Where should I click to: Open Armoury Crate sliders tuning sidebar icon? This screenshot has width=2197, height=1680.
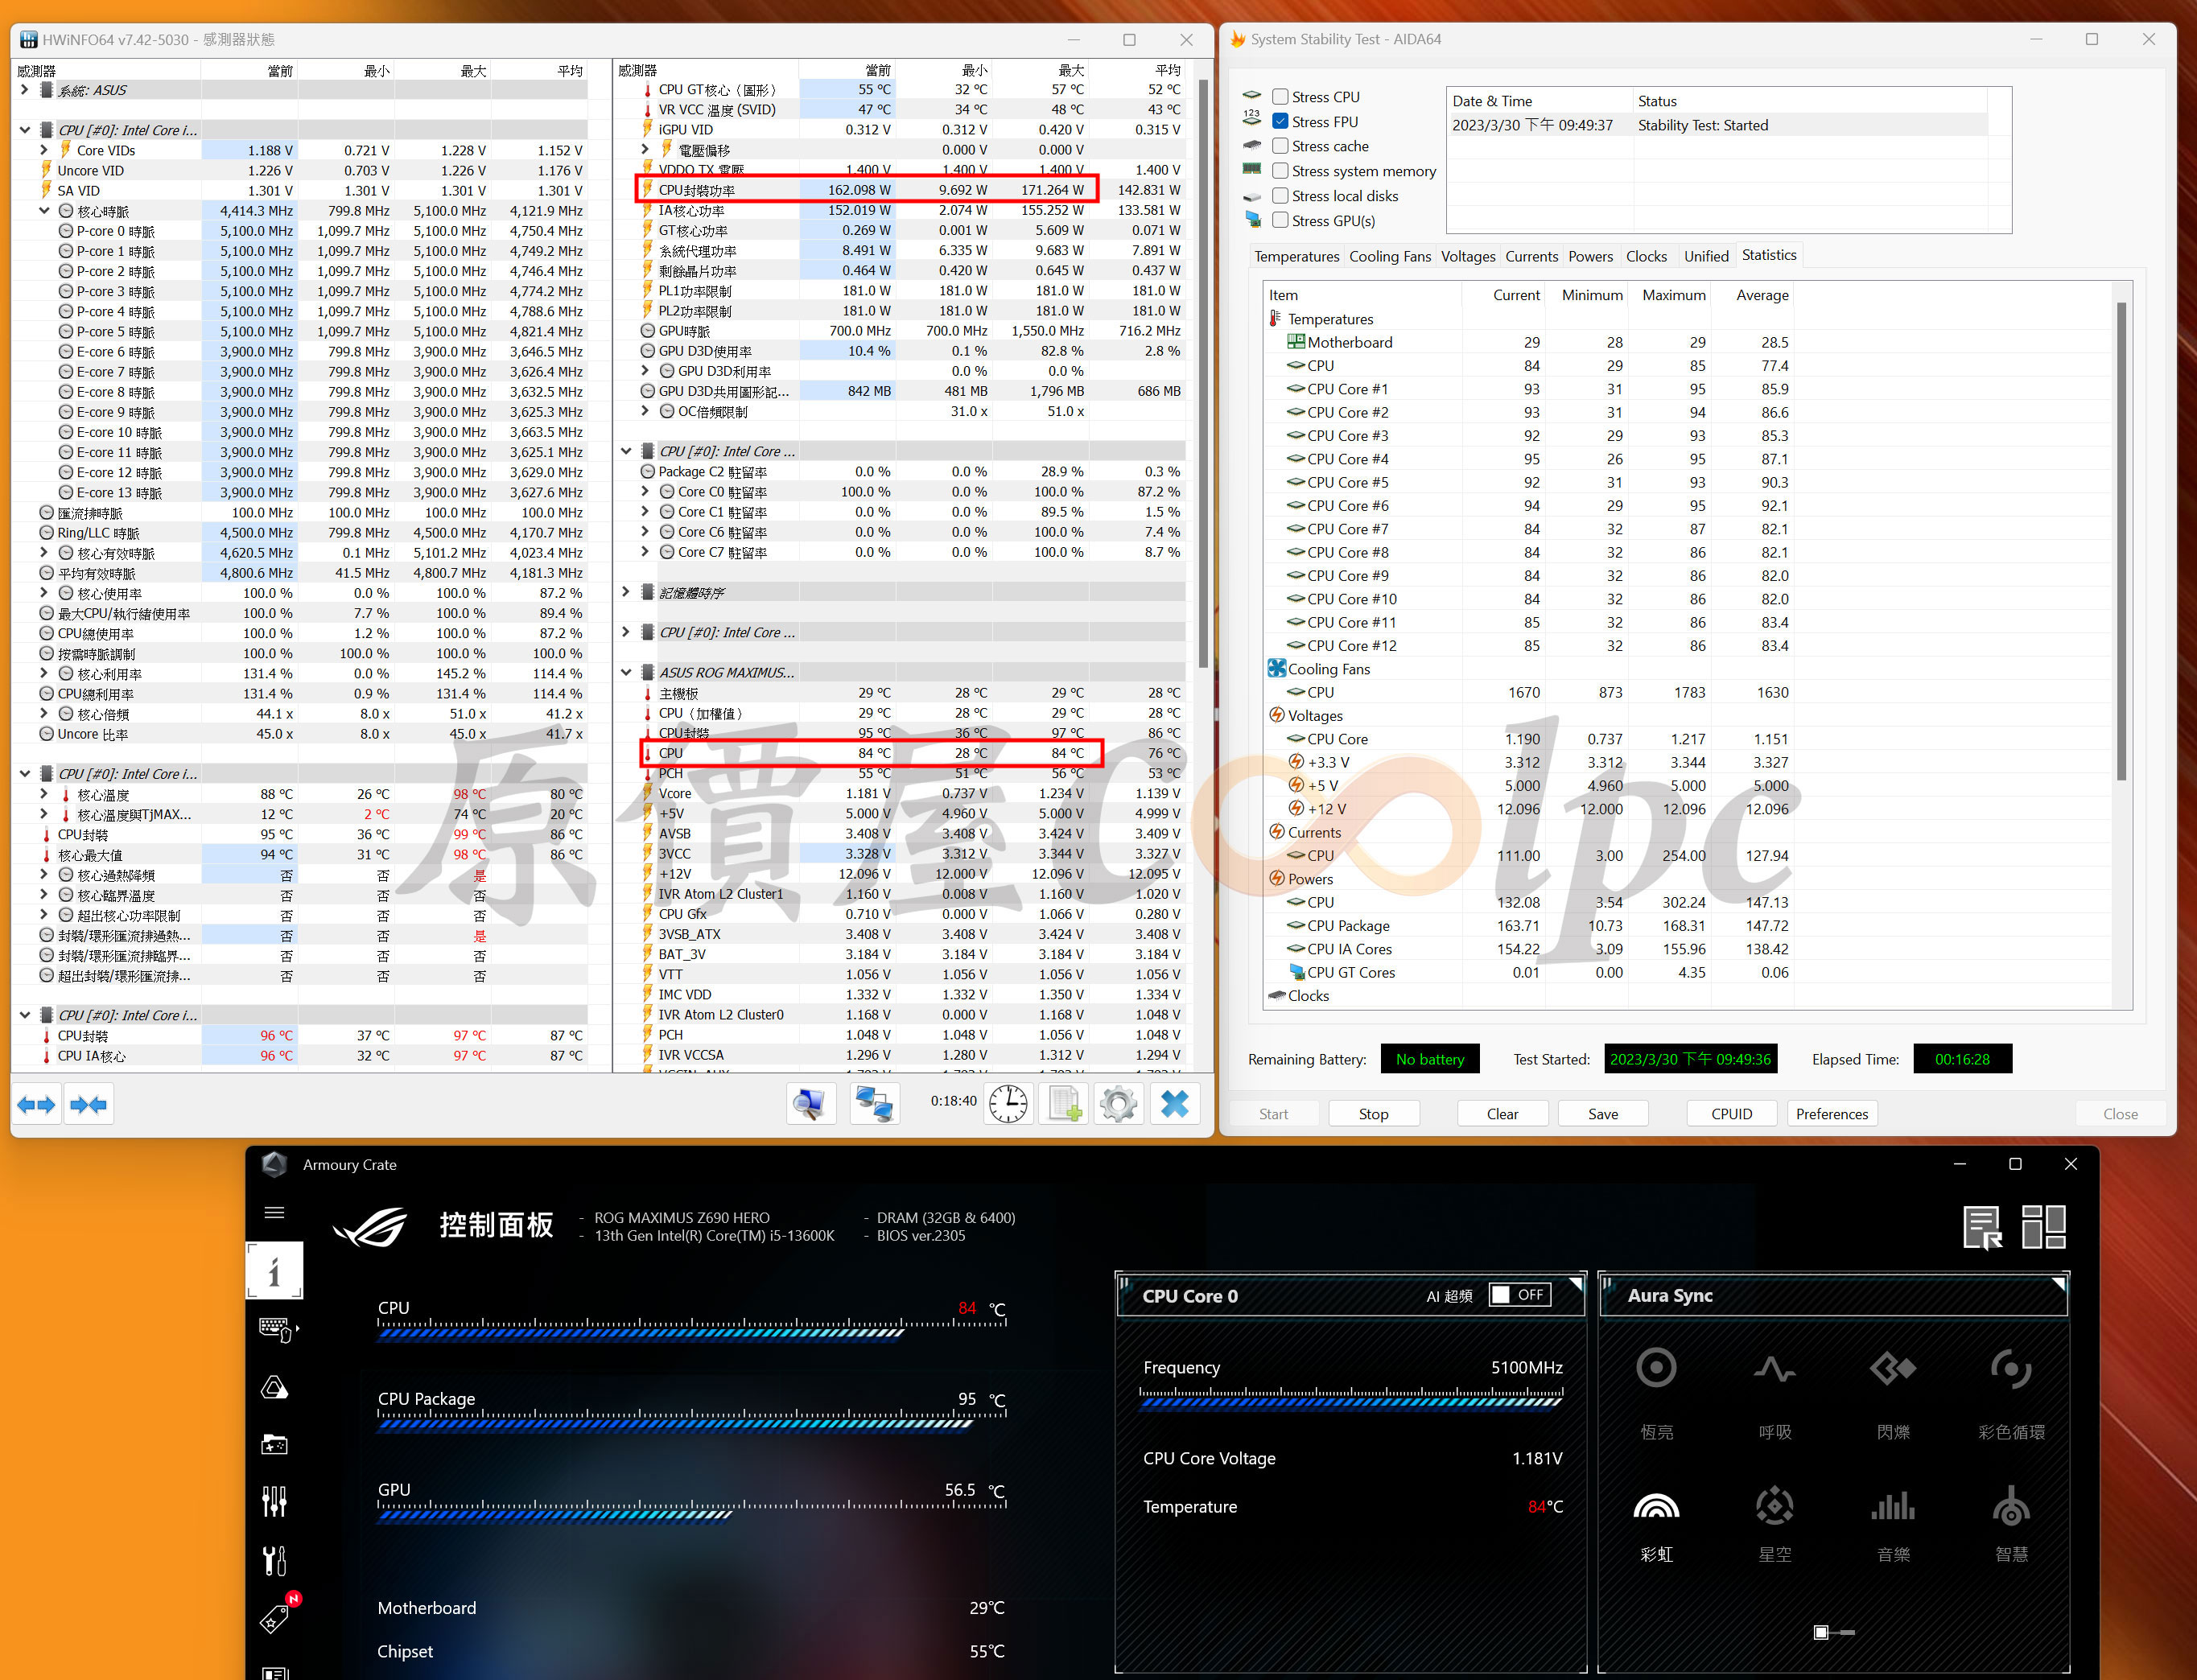pos(274,1501)
